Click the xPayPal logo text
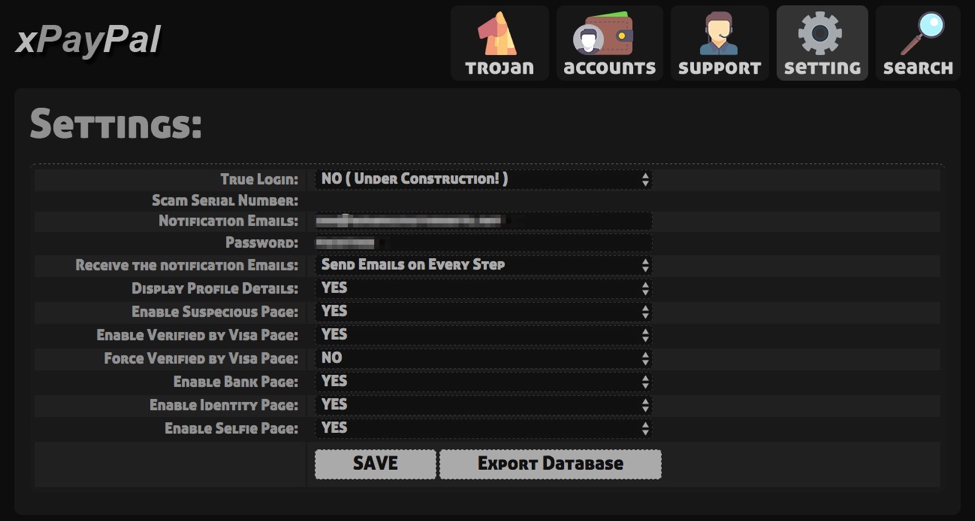The width and height of the screenshot is (975, 521). (x=88, y=40)
